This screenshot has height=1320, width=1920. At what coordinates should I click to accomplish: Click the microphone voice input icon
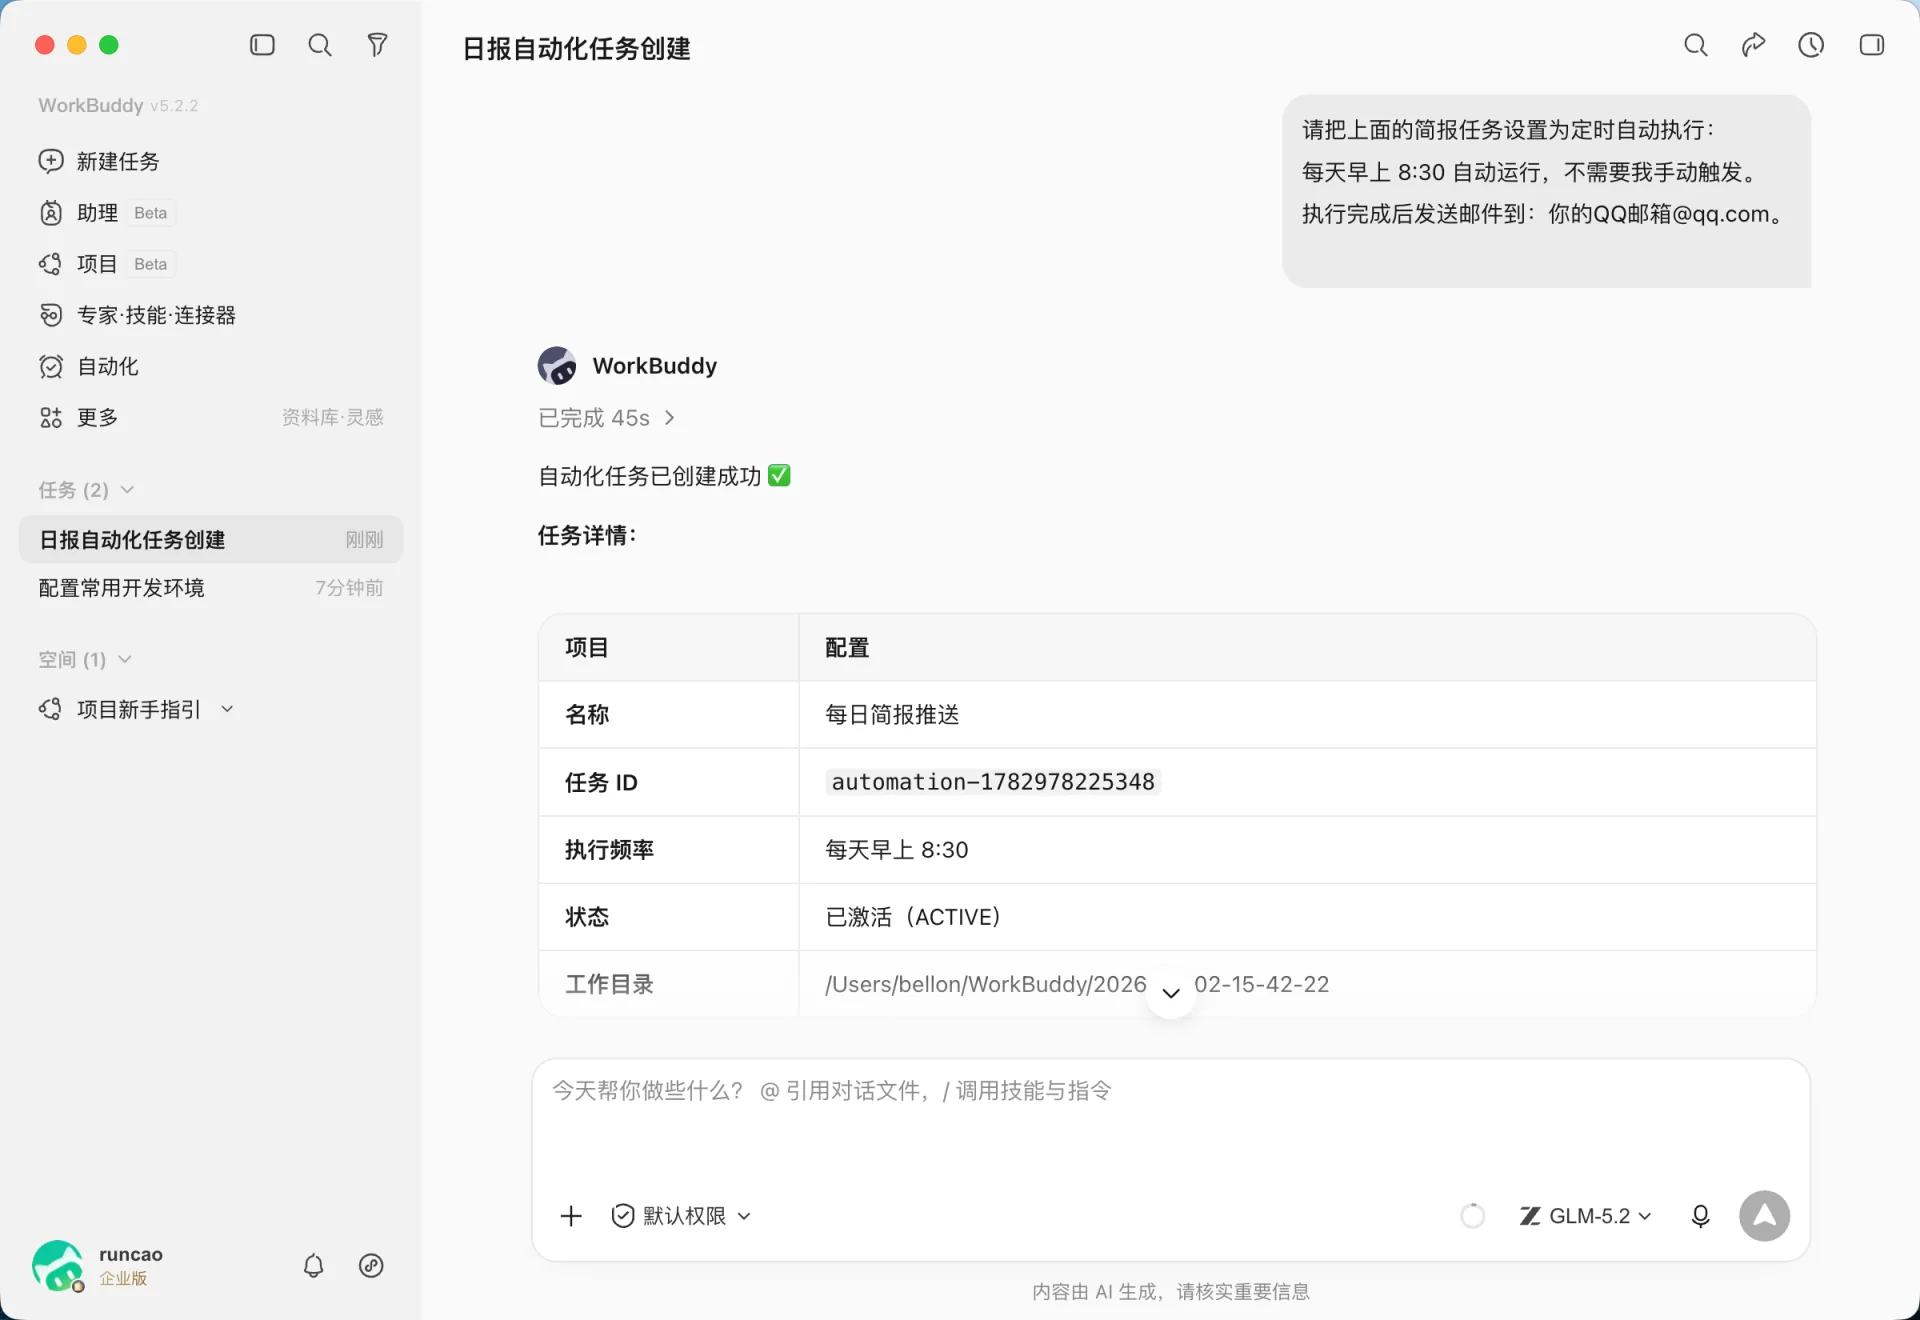1700,1216
